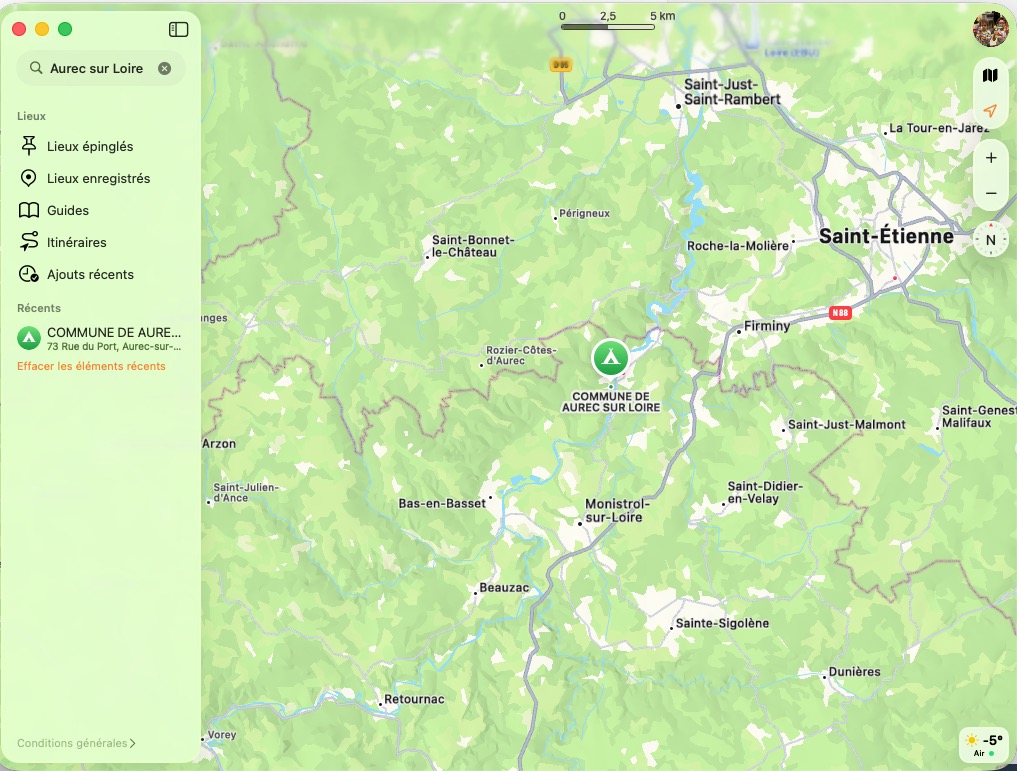Click Effacer les éléments récents link
Viewport: 1017px width, 771px height.
coord(91,366)
